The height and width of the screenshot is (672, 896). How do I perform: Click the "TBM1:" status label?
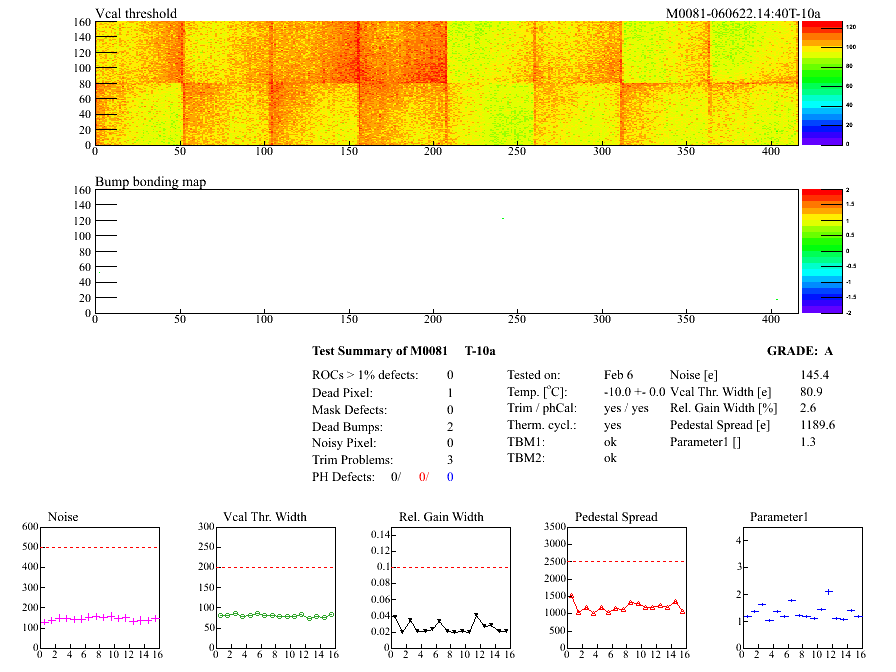(x=526, y=442)
